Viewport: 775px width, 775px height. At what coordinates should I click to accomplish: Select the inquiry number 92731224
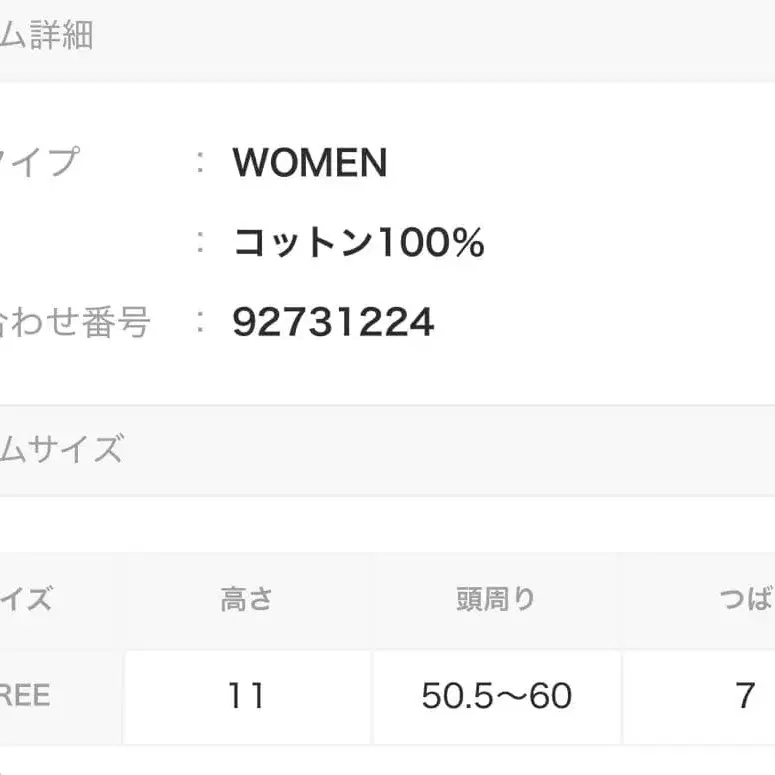[x=333, y=323]
